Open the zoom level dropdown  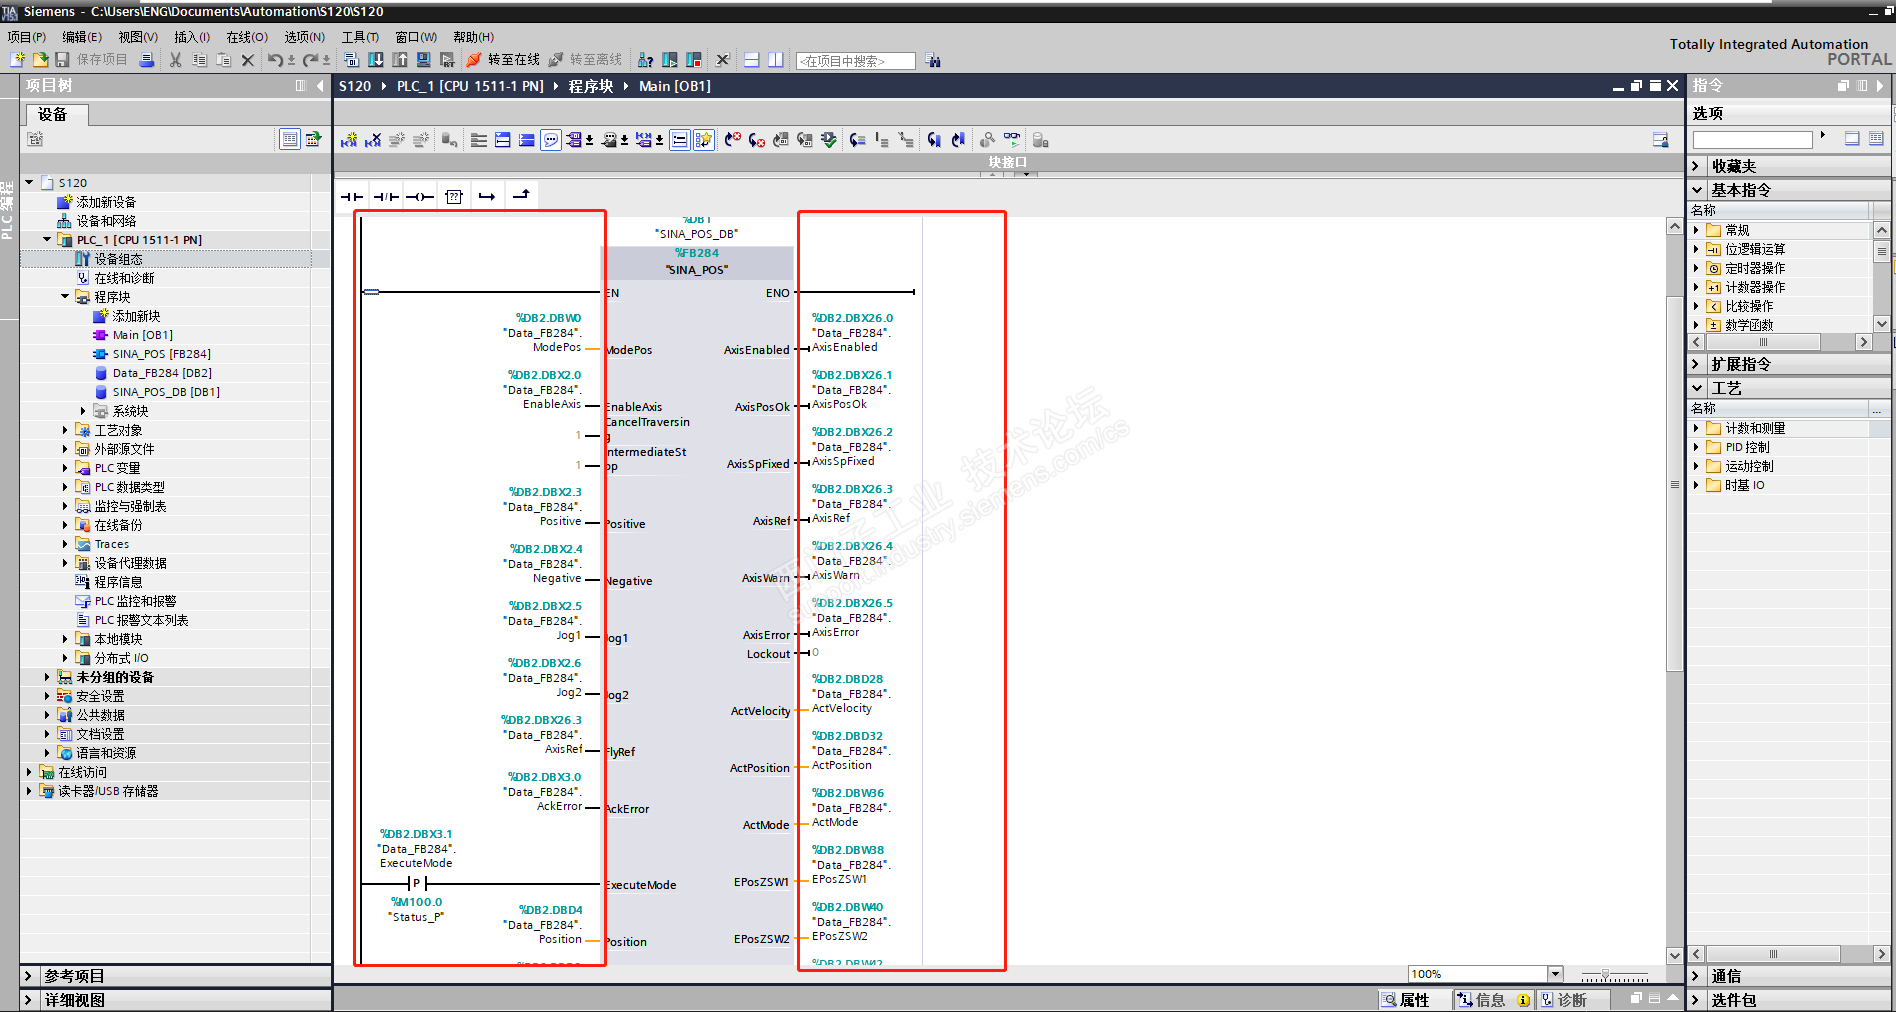[x=1555, y=974]
